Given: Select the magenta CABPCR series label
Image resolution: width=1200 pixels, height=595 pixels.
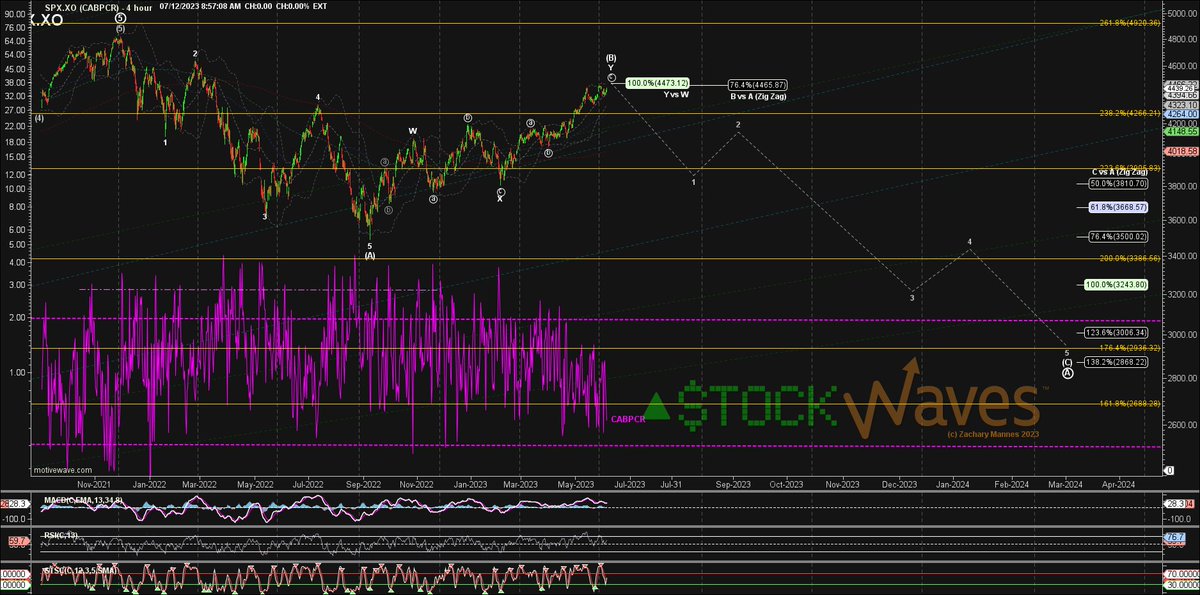Looking at the screenshot, I should [x=628, y=419].
